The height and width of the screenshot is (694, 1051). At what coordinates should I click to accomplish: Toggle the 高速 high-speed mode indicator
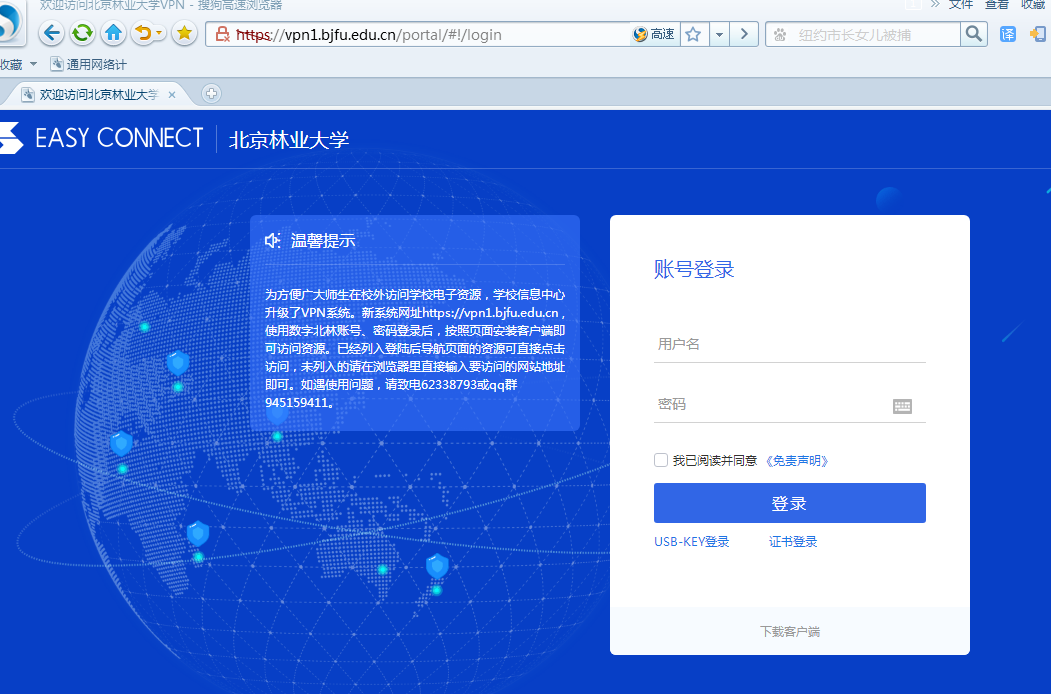(x=654, y=34)
